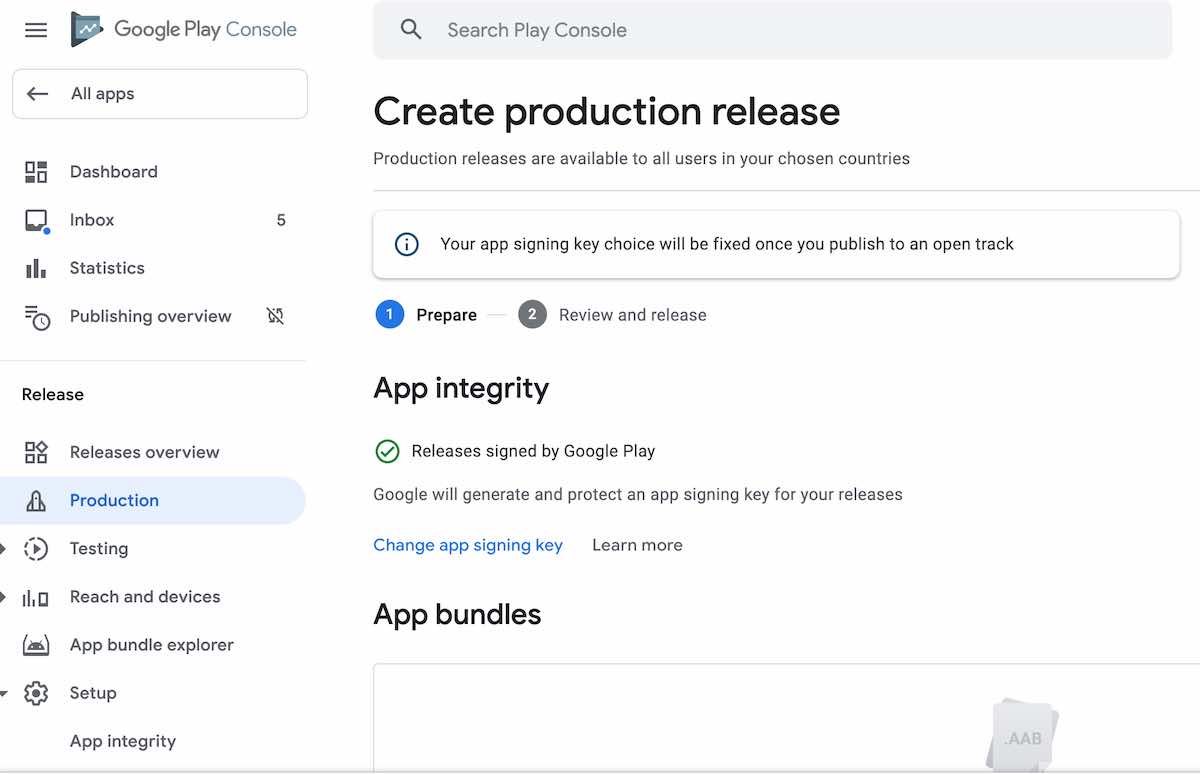Click the Releases signed by Google Play text
The width and height of the screenshot is (1200, 774).
pos(533,451)
